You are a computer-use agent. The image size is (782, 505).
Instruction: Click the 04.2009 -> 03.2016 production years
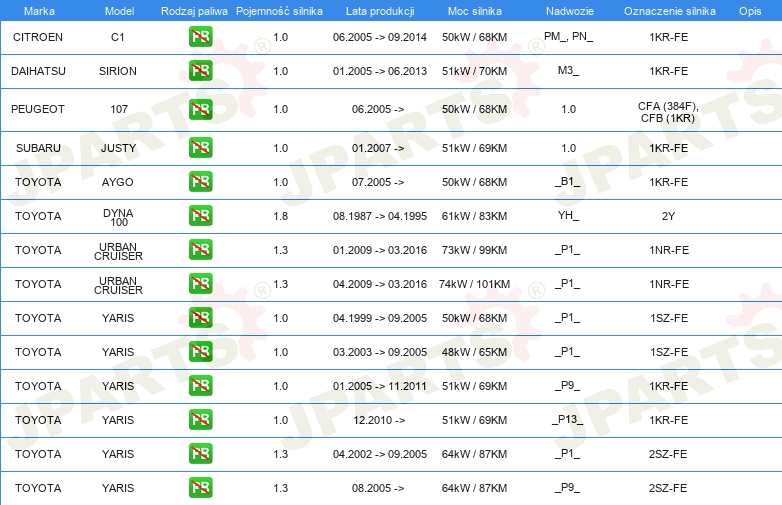click(x=380, y=284)
